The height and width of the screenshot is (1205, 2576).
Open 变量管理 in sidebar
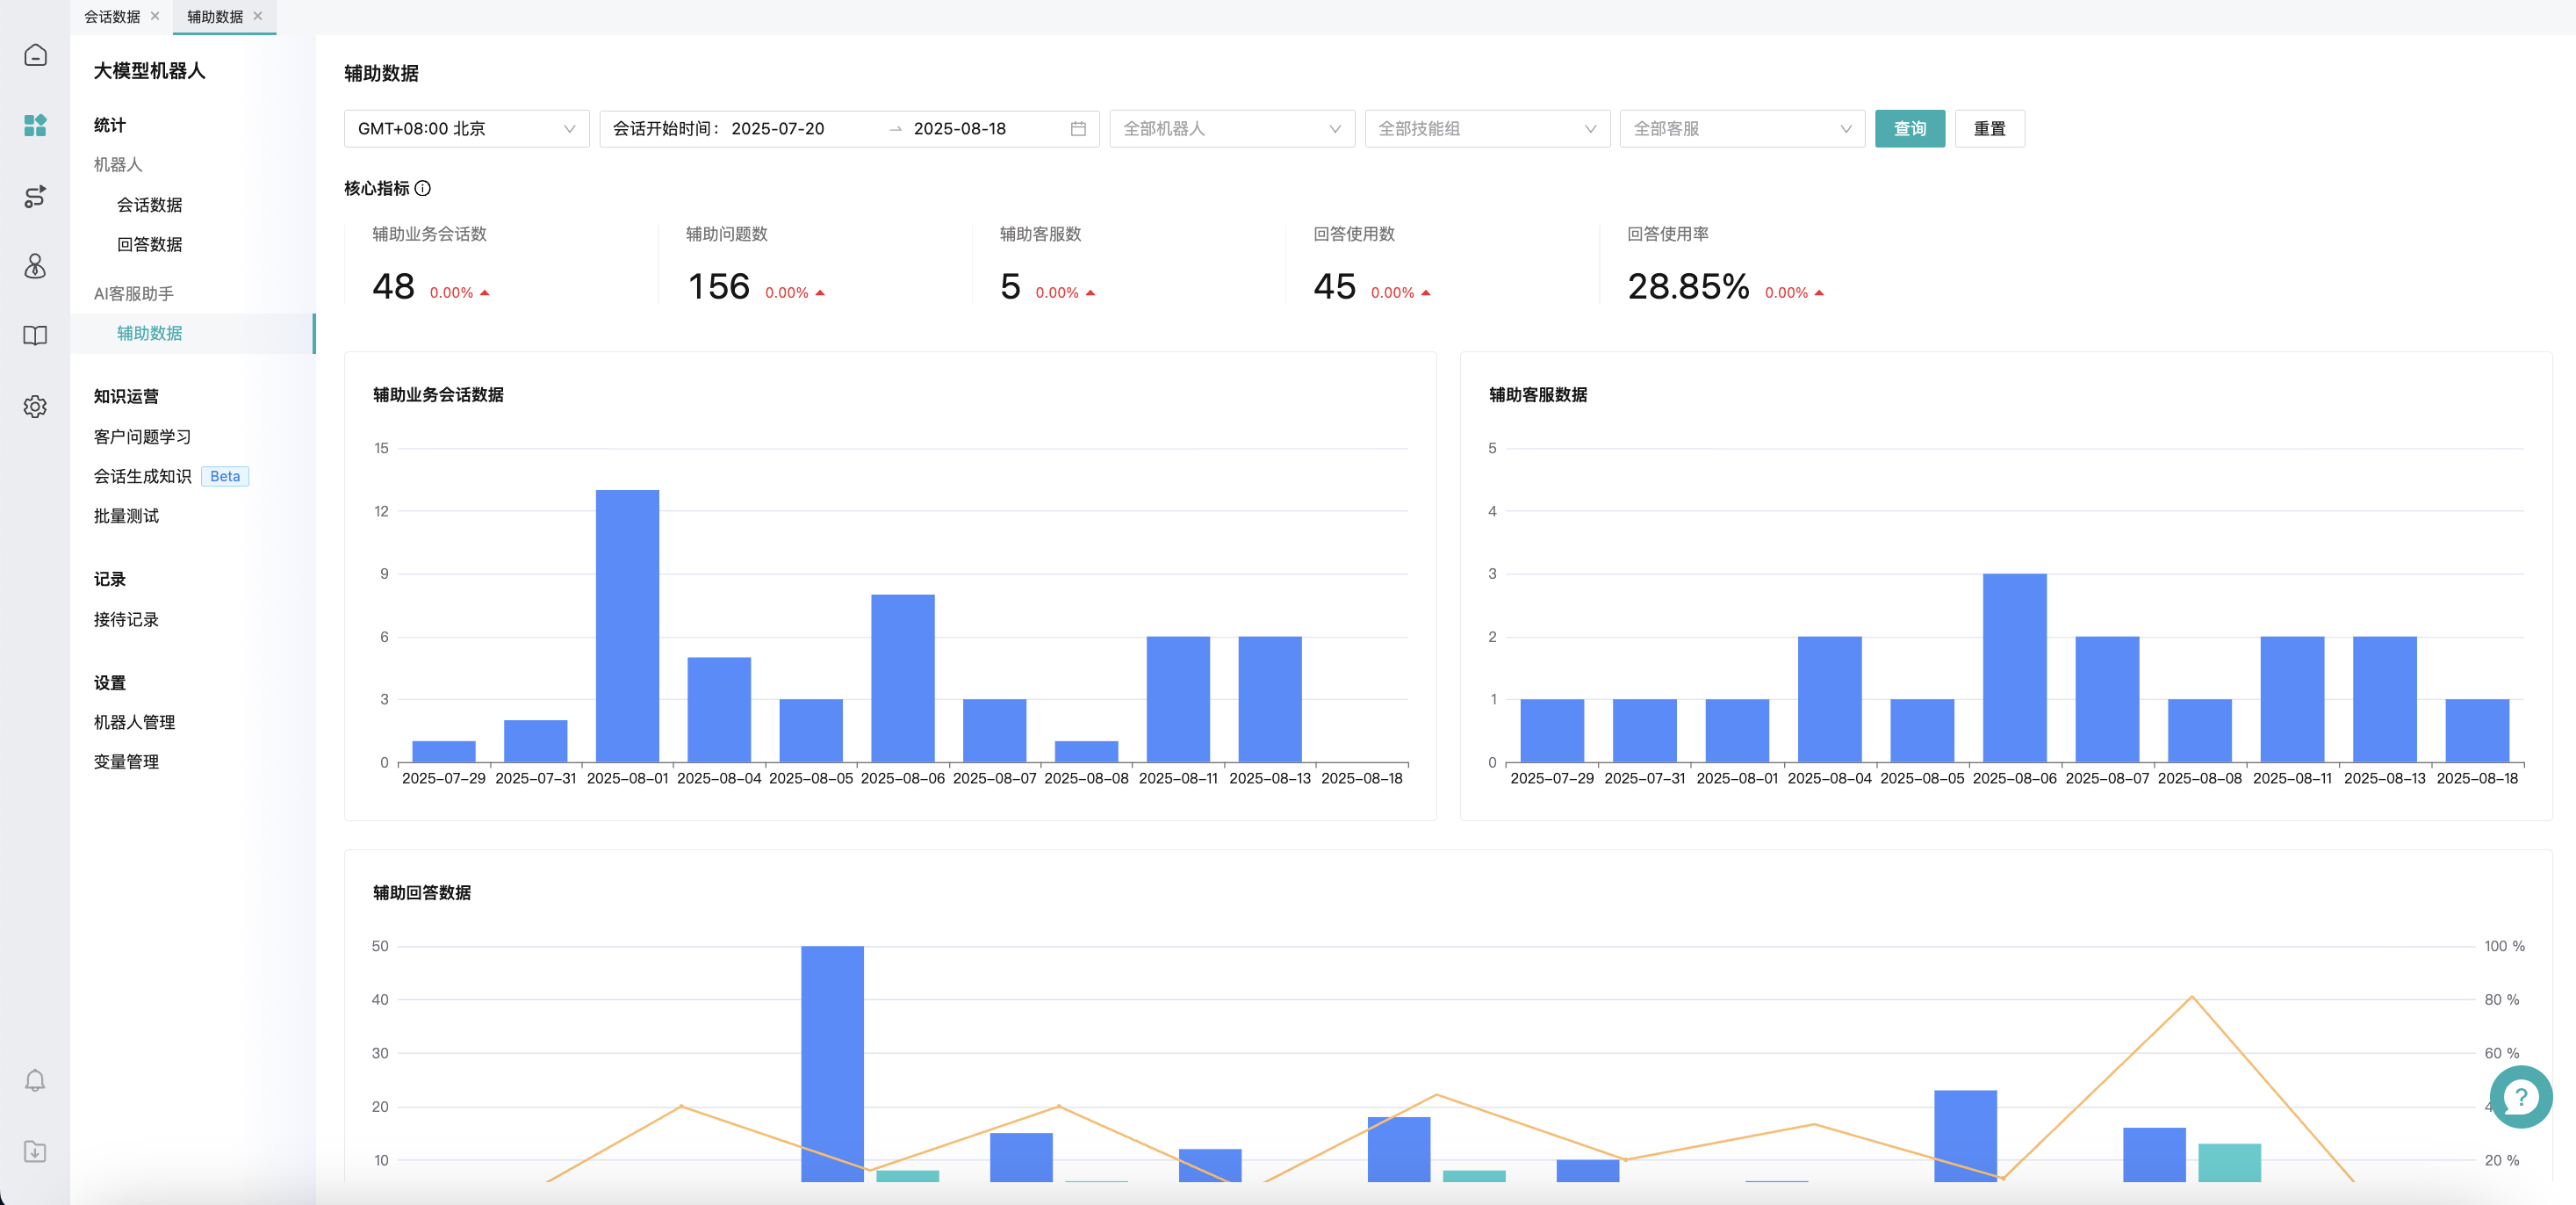click(x=126, y=762)
